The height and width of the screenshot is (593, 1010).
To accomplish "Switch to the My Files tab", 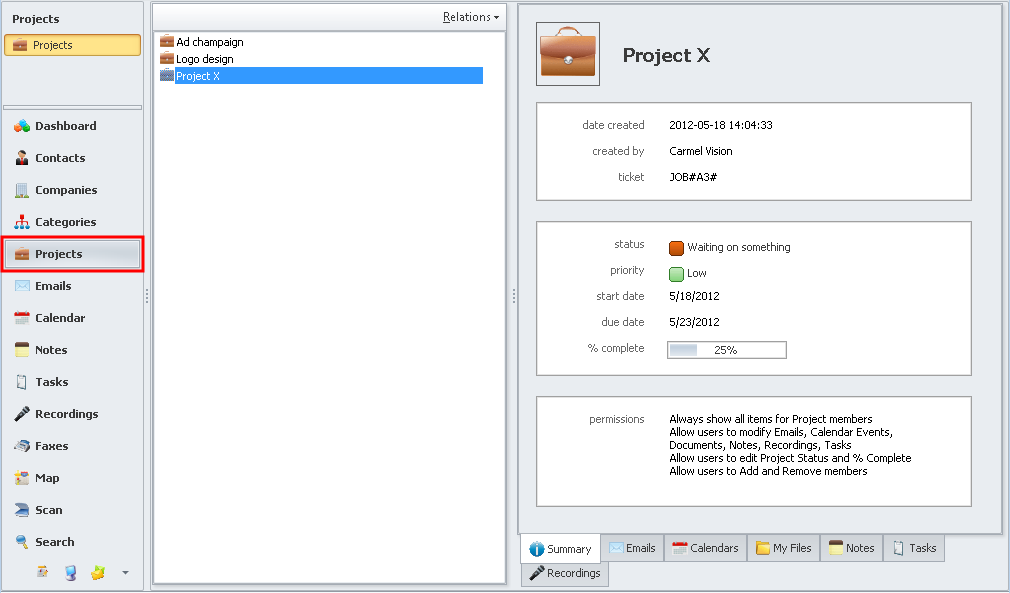I will (x=783, y=548).
